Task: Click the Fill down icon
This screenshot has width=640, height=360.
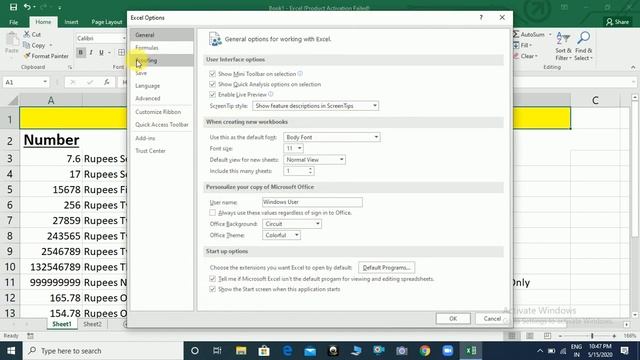Action: 516,45
